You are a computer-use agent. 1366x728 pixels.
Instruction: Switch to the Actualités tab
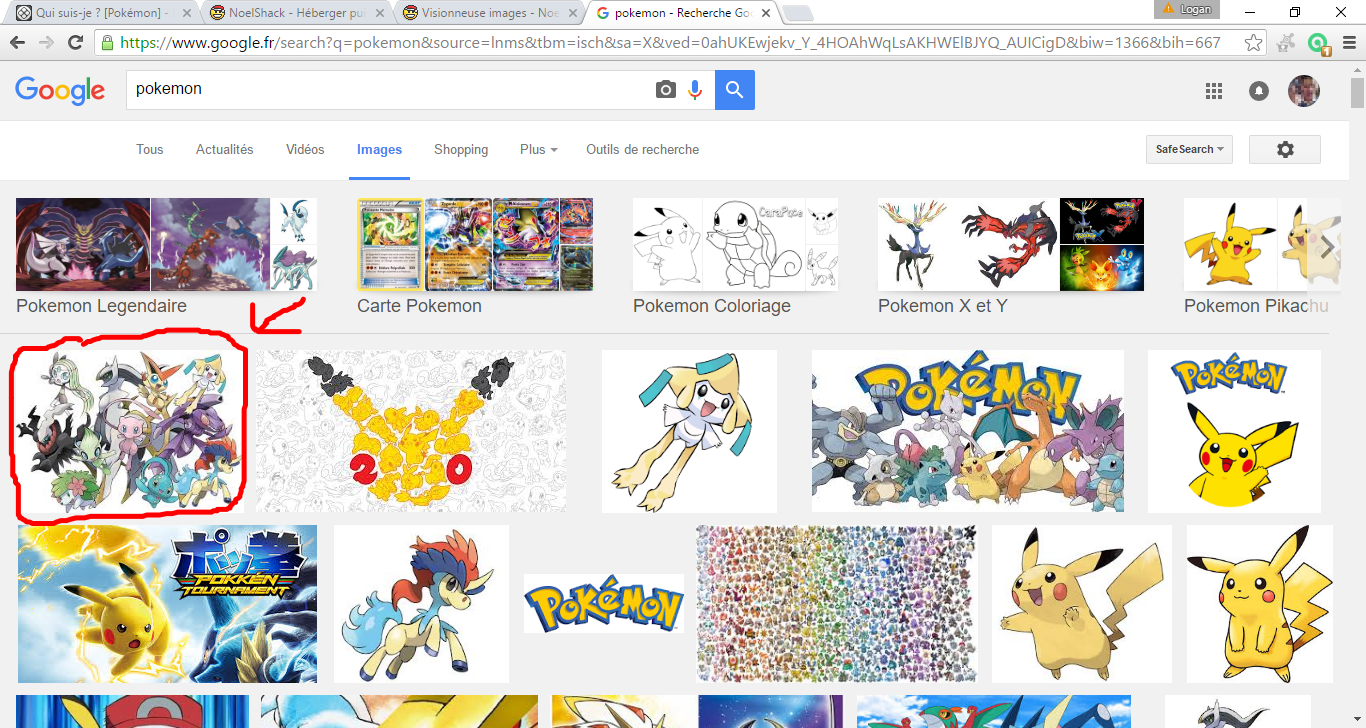click(x=224, y=149)
